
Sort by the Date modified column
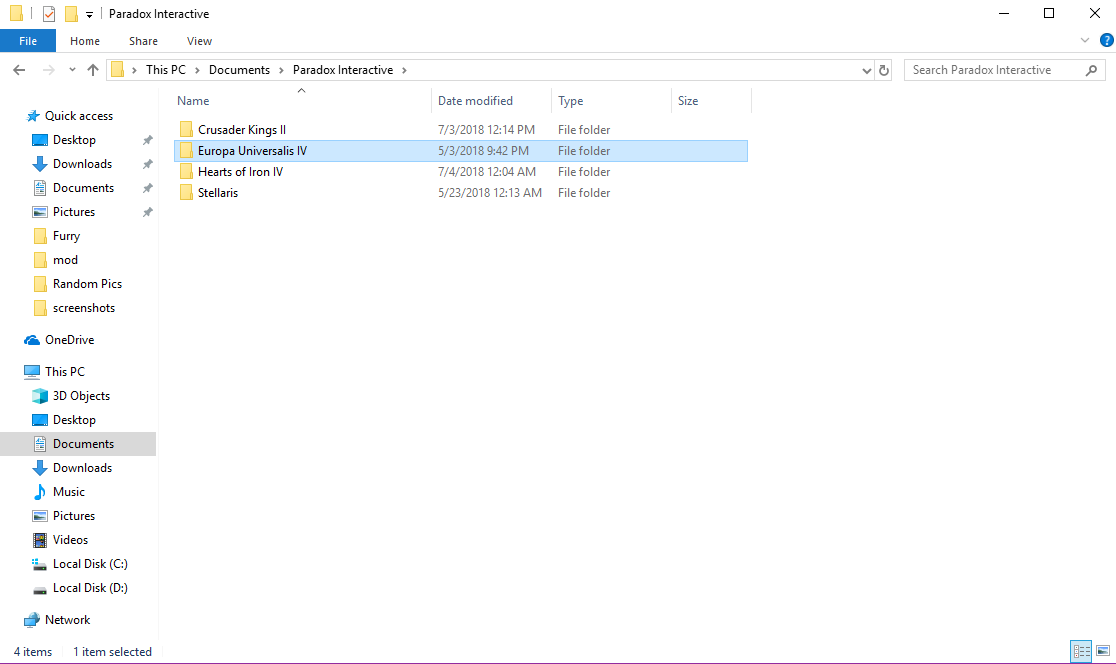pos(492,100)
